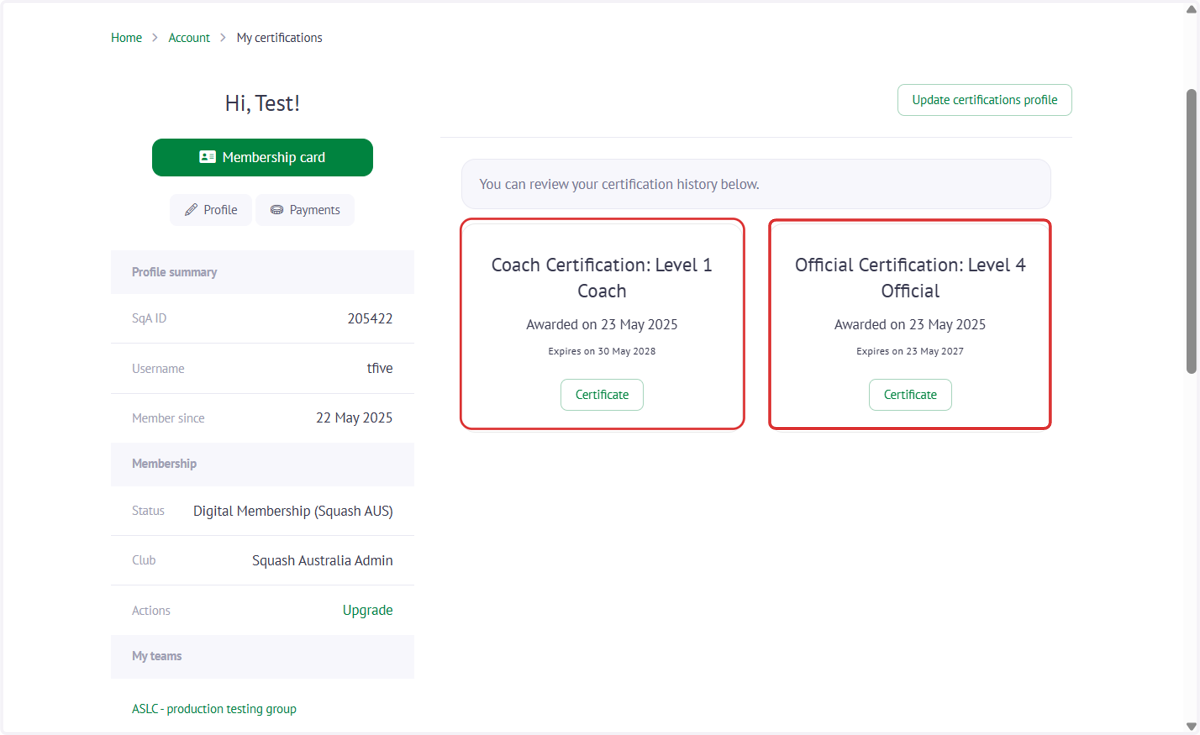Click the username value tfive
The height and width of the screenshot is (735, 1200).
pos(380,368)
